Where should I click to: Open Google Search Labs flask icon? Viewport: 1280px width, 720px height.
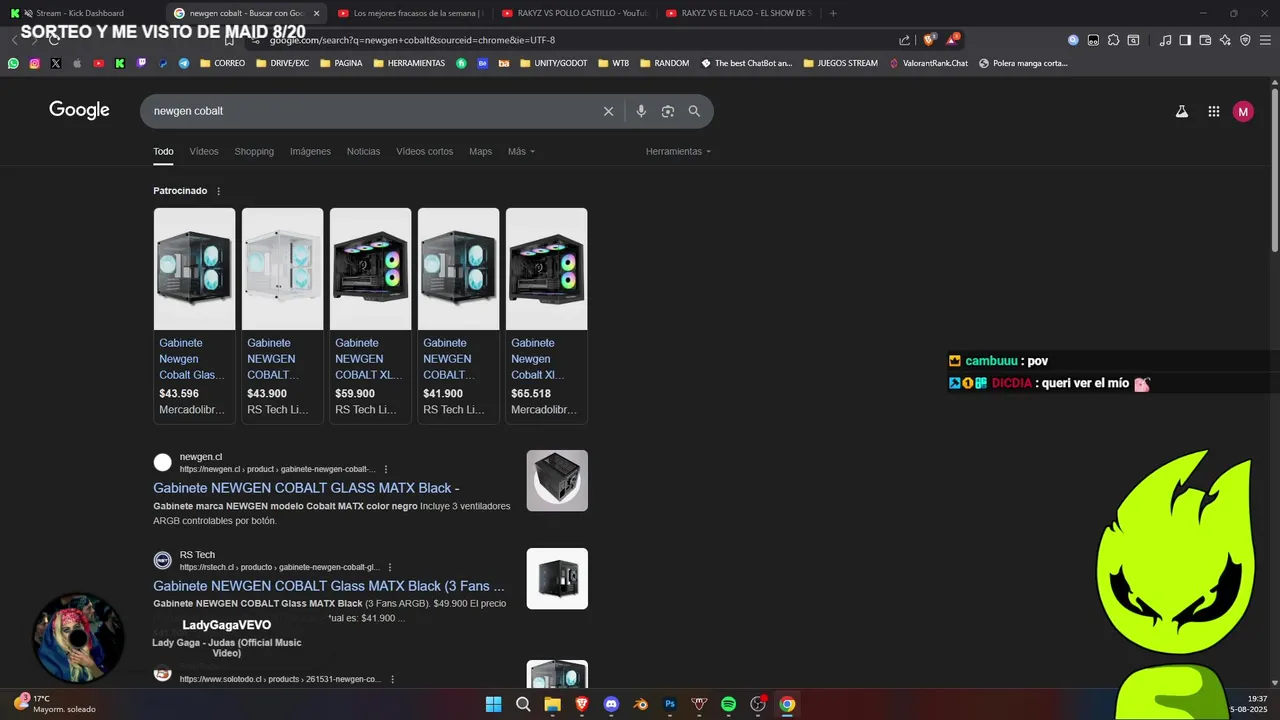[x=1182, y=112]
